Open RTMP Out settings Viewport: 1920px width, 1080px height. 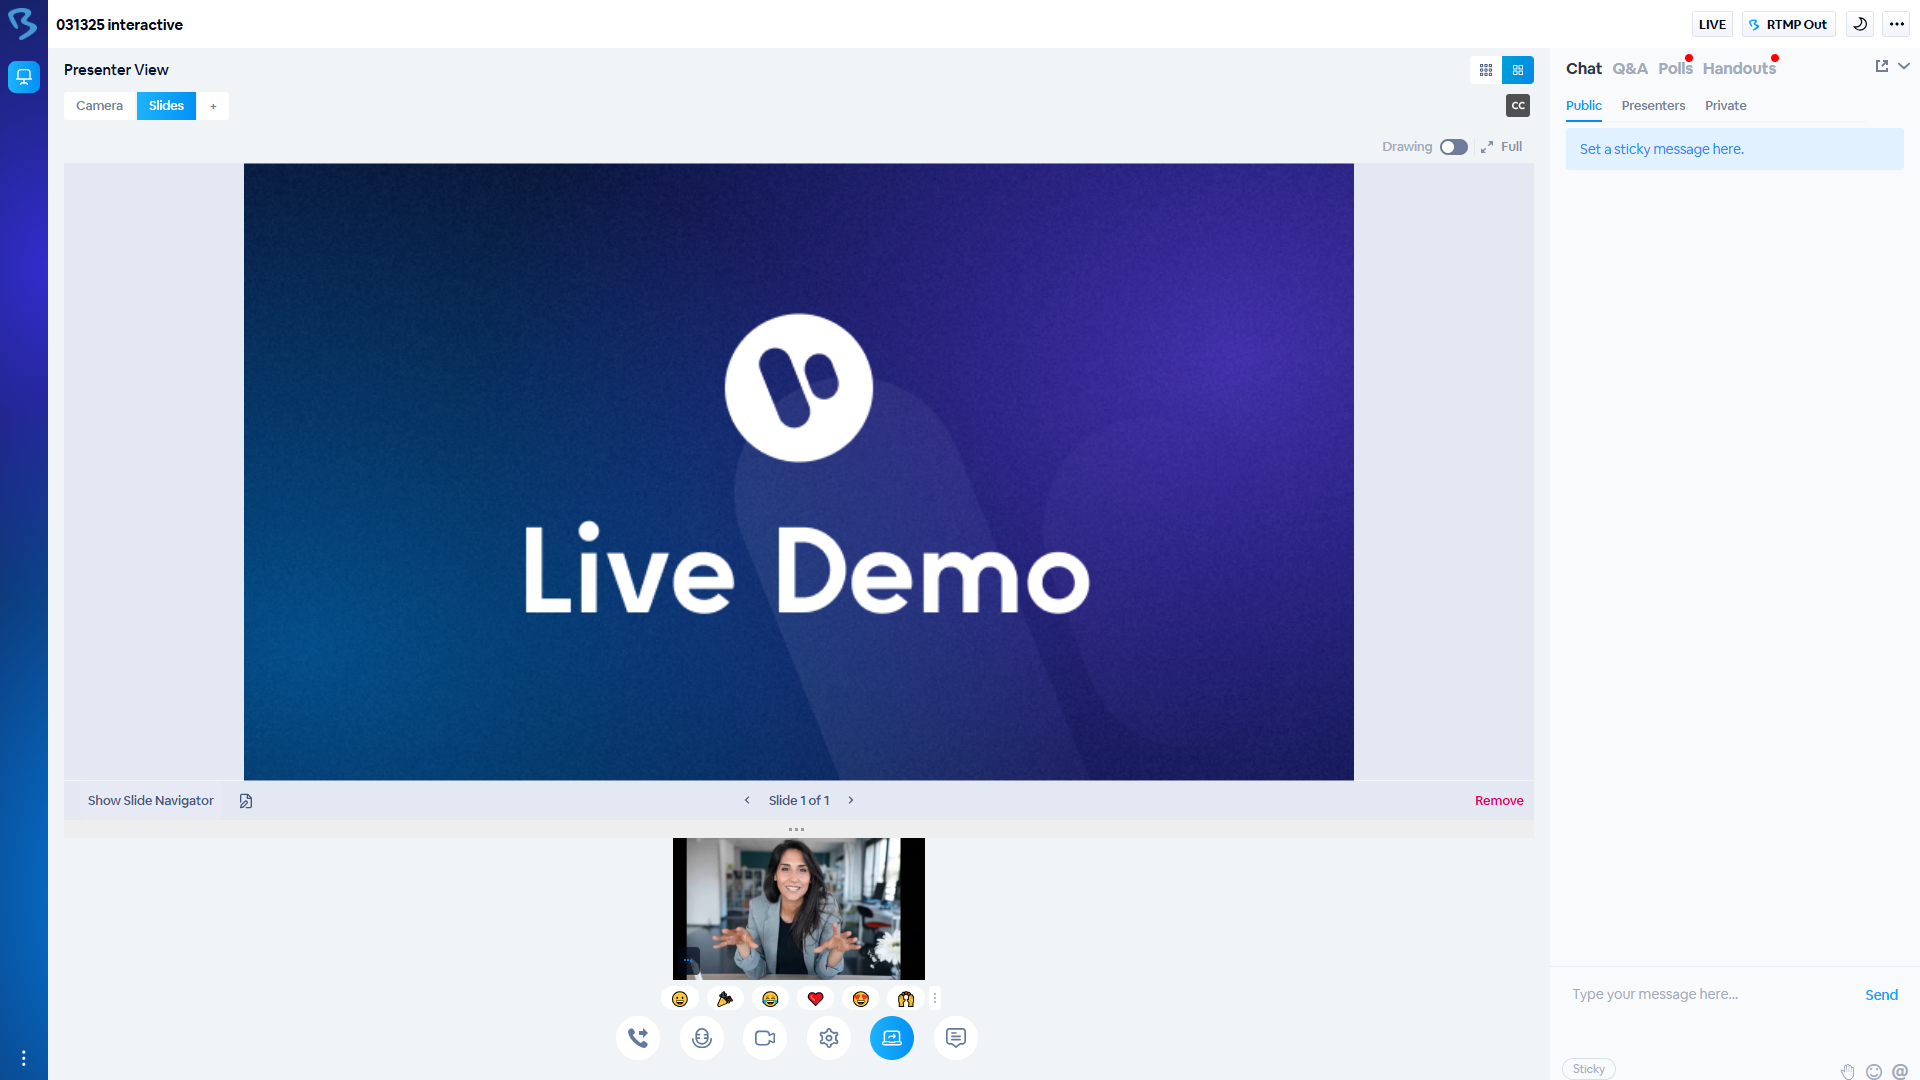[x=1788, y=24]
